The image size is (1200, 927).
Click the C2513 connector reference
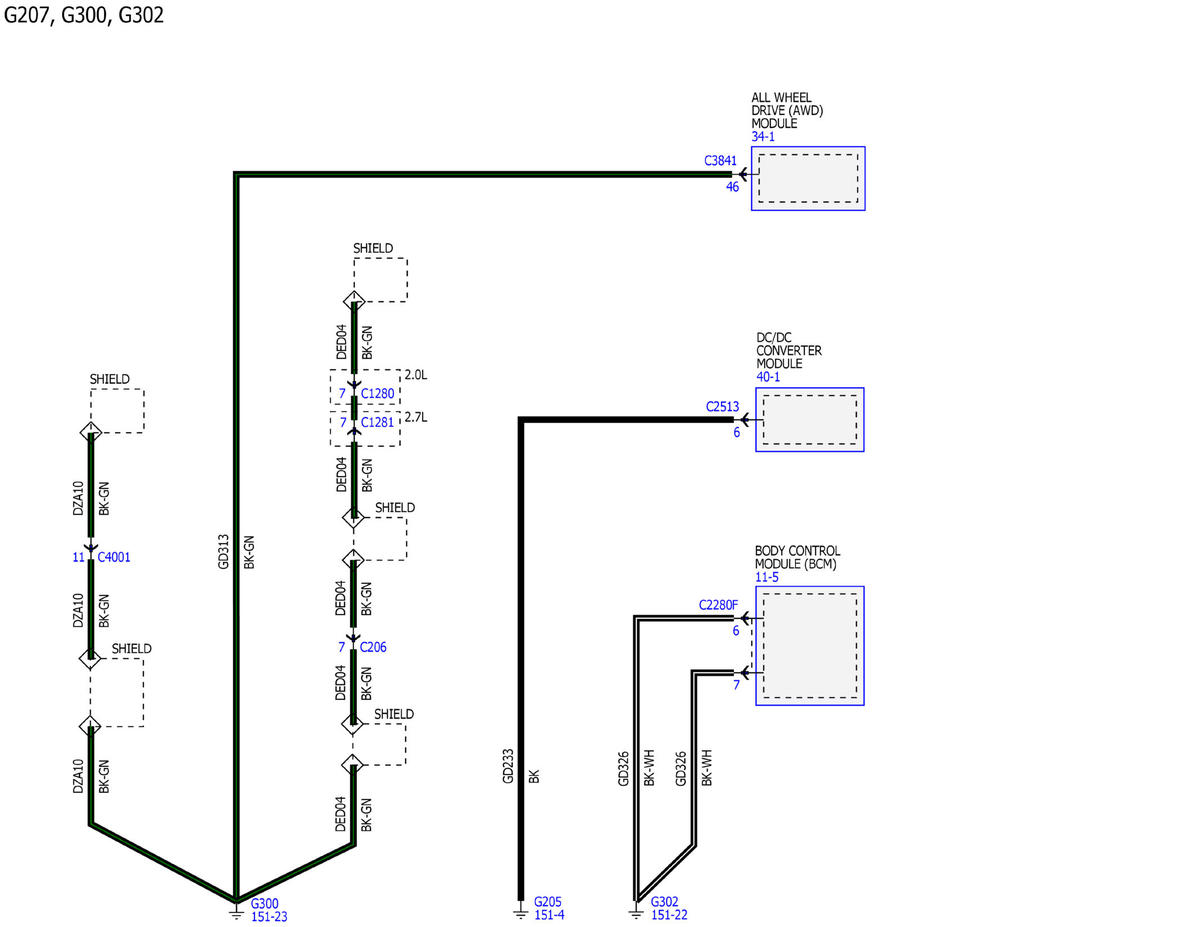(722, 406)
